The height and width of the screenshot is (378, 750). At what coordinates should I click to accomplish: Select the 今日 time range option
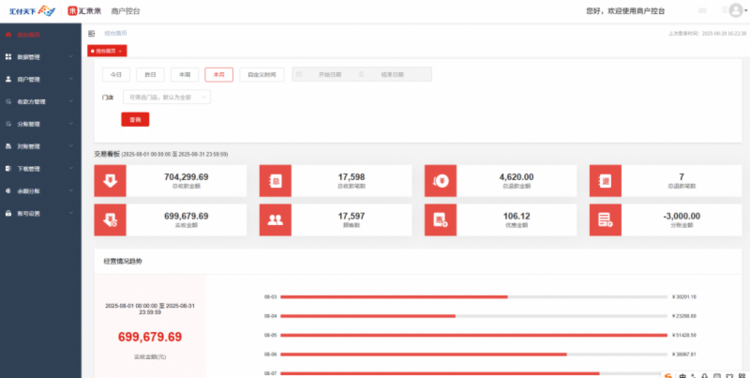pos(116,75)
